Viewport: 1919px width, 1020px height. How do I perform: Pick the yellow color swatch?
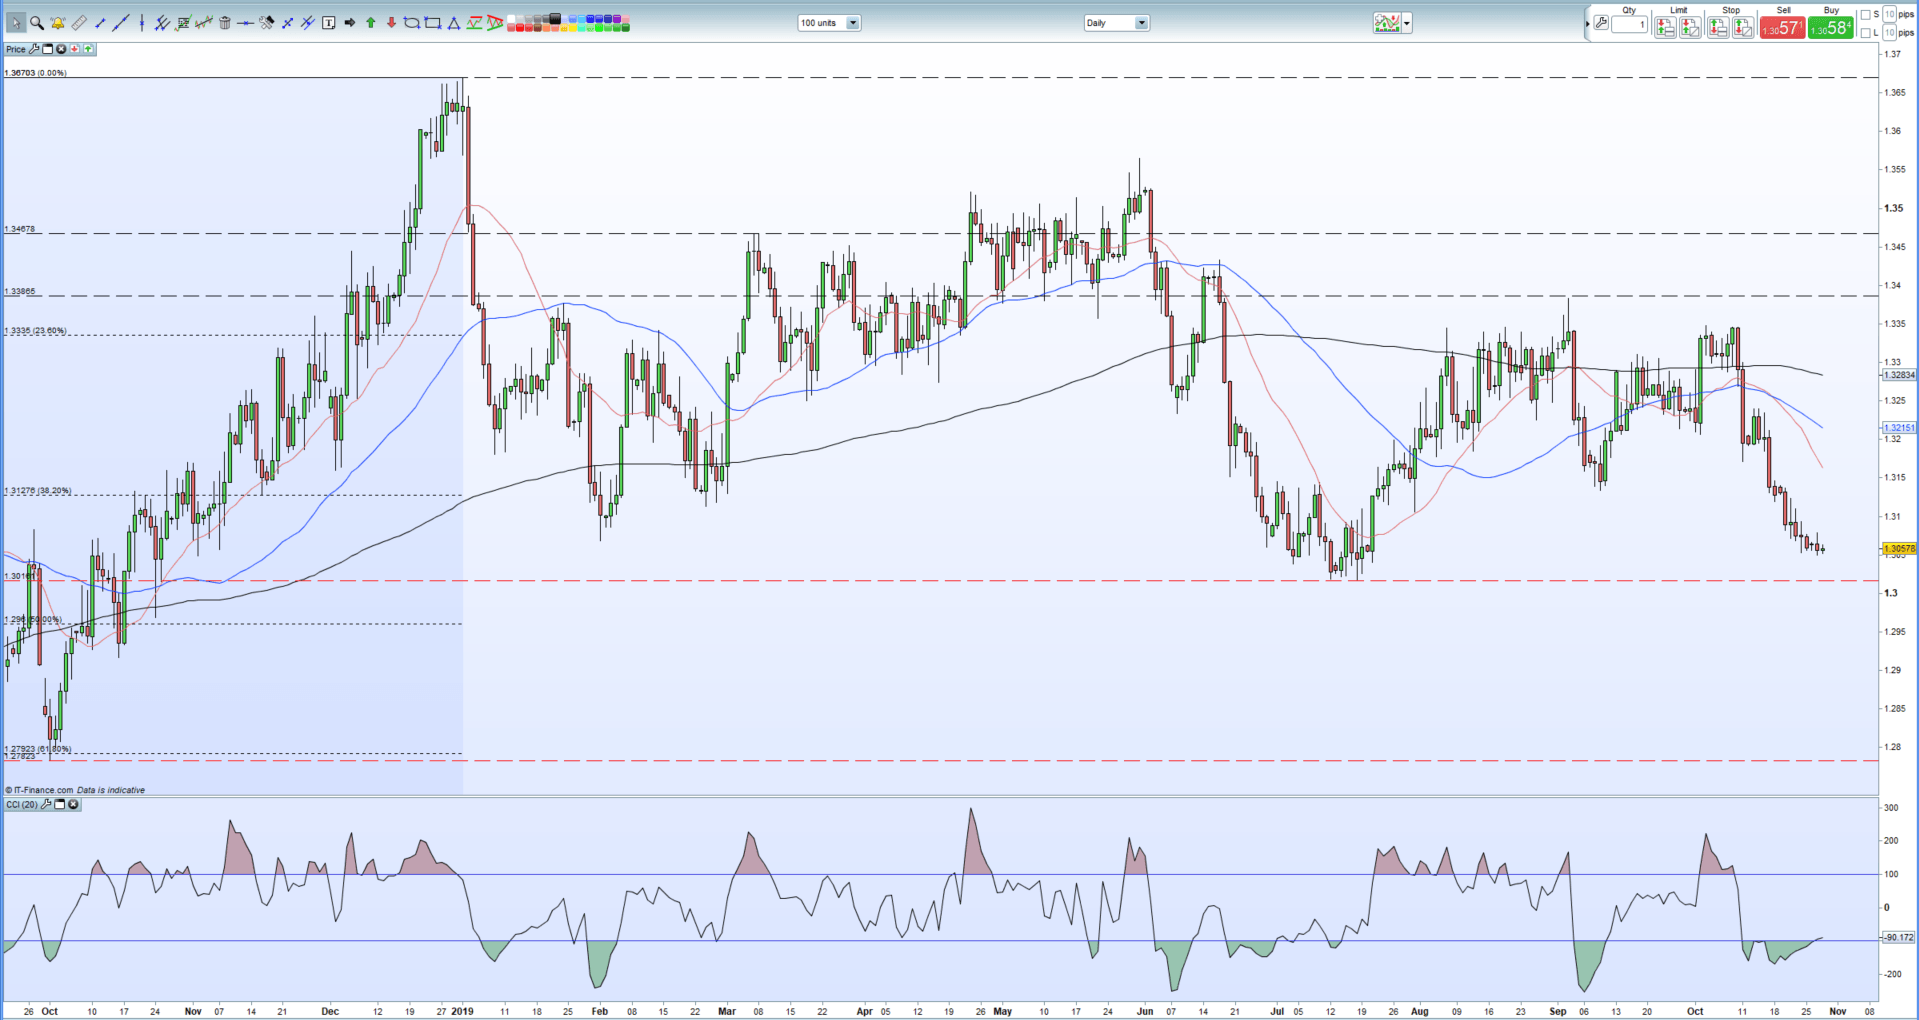pyautogui.click(x=573, y=27)
